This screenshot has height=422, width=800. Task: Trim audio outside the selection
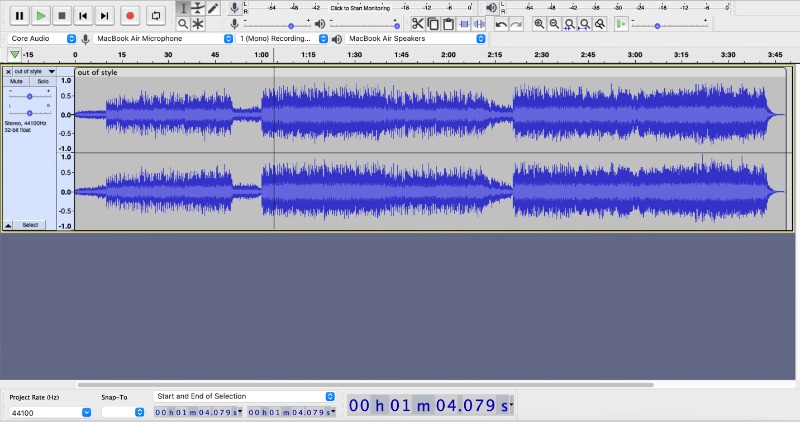(x=464, y=24)
